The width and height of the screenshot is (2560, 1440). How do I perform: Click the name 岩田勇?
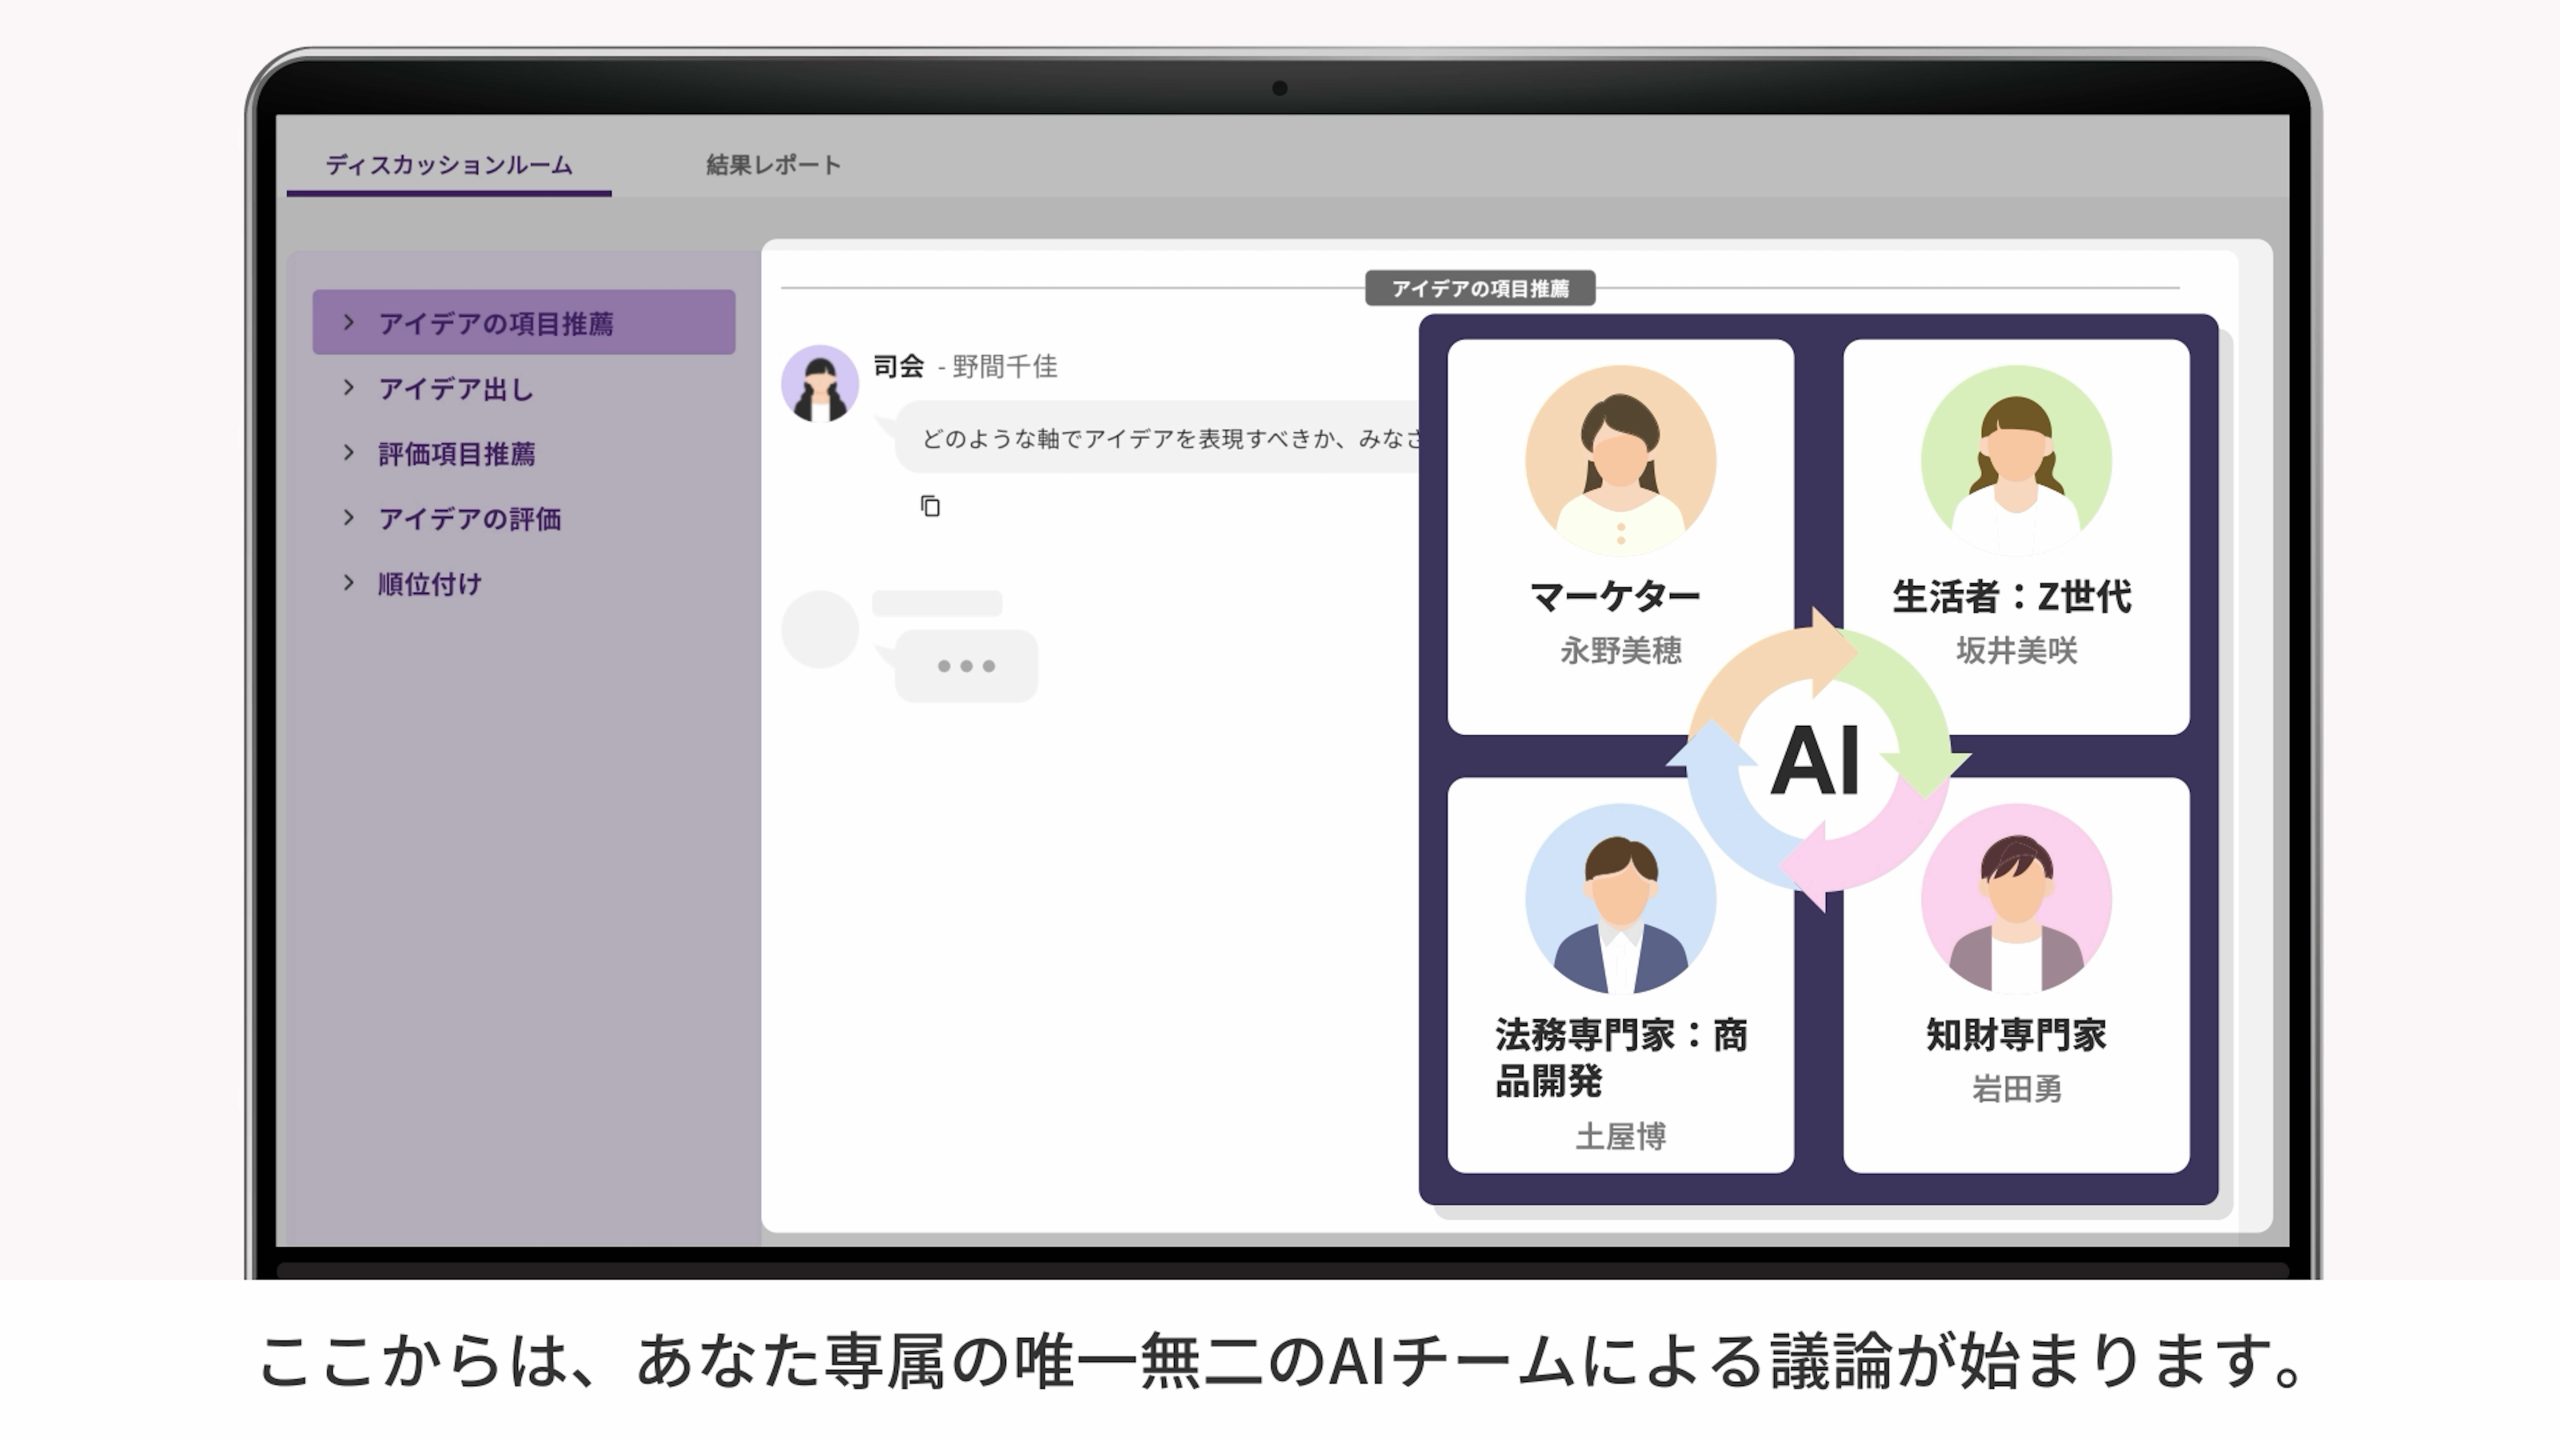point(2016,1088)
